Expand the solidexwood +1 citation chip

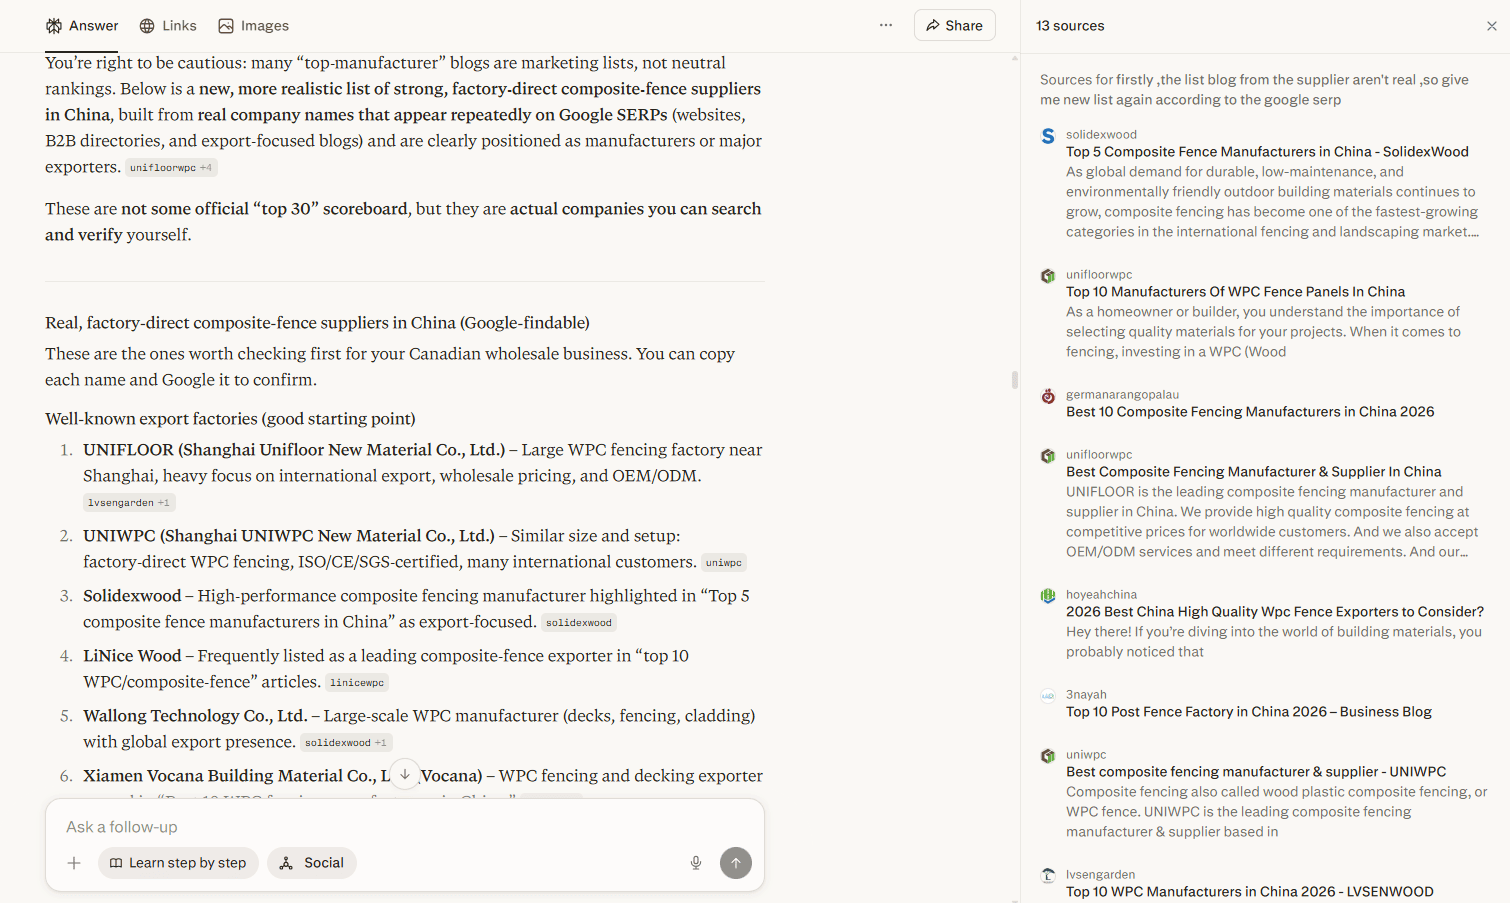tap(345, 743)
